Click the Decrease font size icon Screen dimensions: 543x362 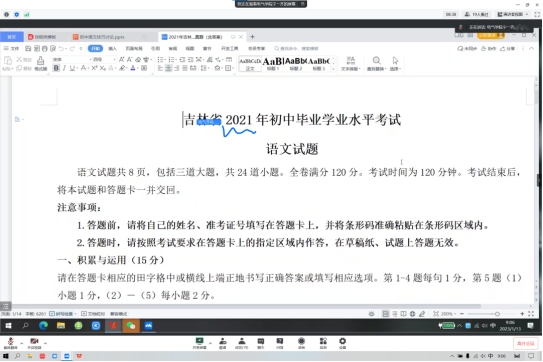[x=130, y=60]
